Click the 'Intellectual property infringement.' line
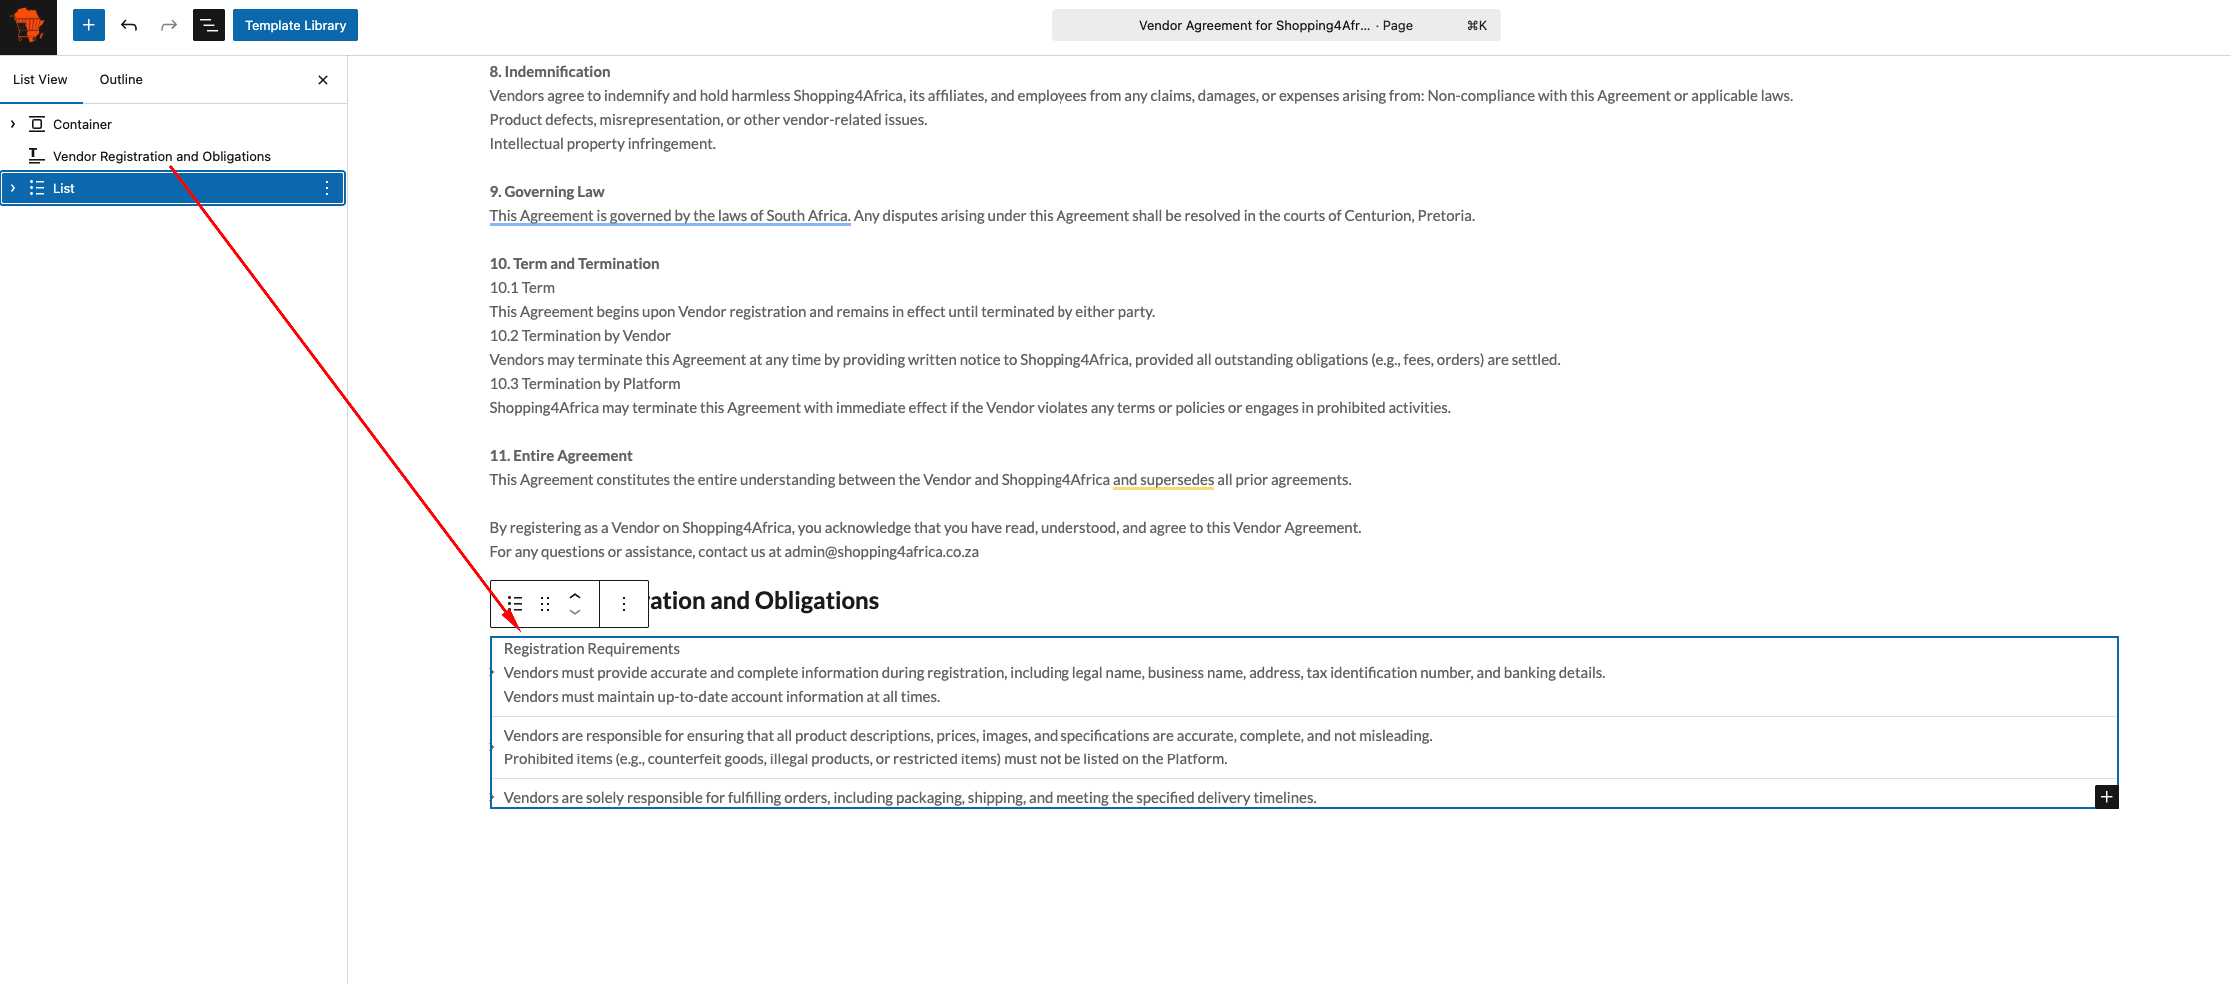The height and width of the screenshot is (984, 2231). 603,144
